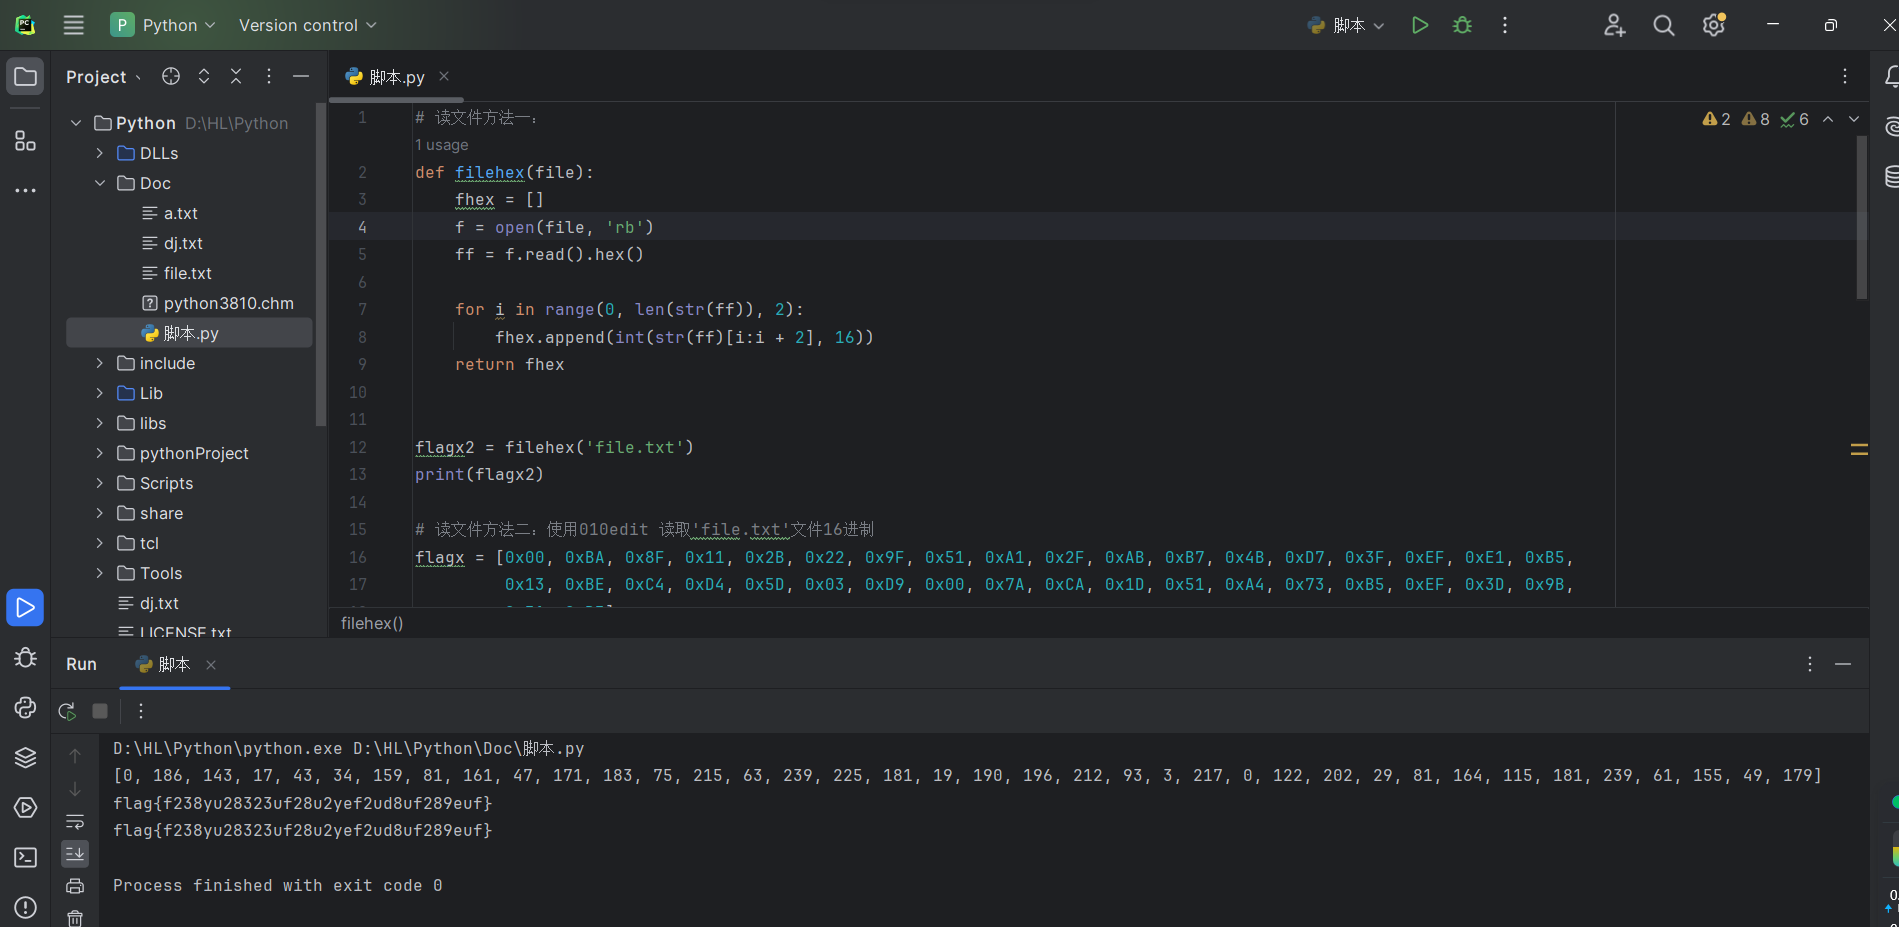Open the Terminal tool window
Viewport: 1899px width, 927px height.
coord(25,857)
